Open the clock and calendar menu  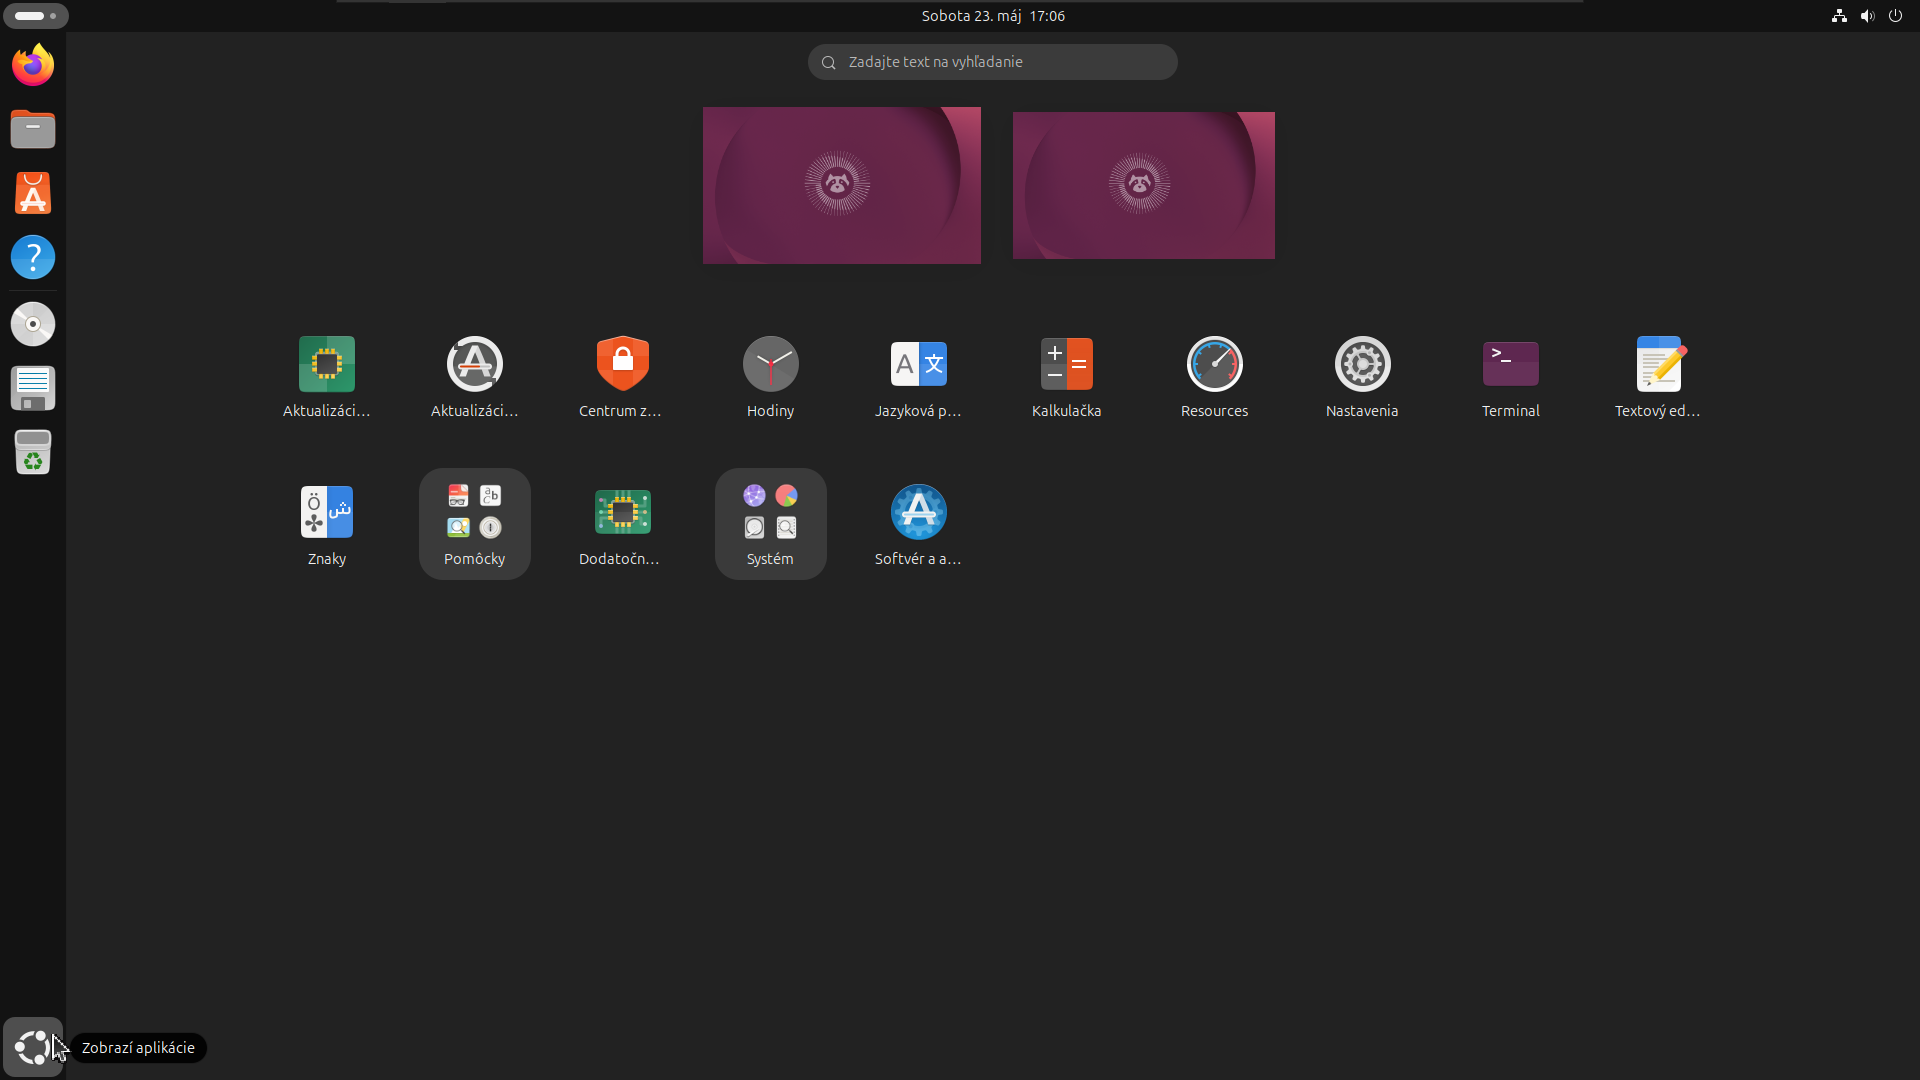(993, 16)
